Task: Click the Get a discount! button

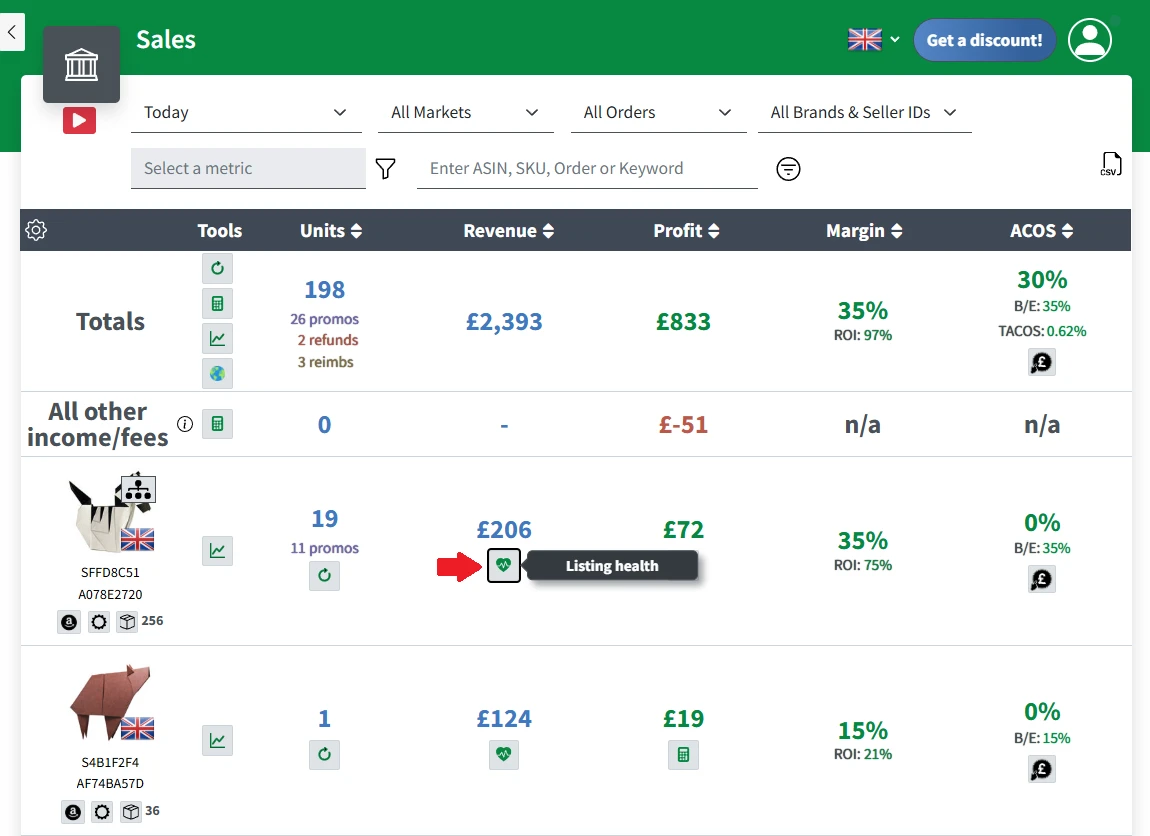Action: pyautogui.click(x=984, y=40)
